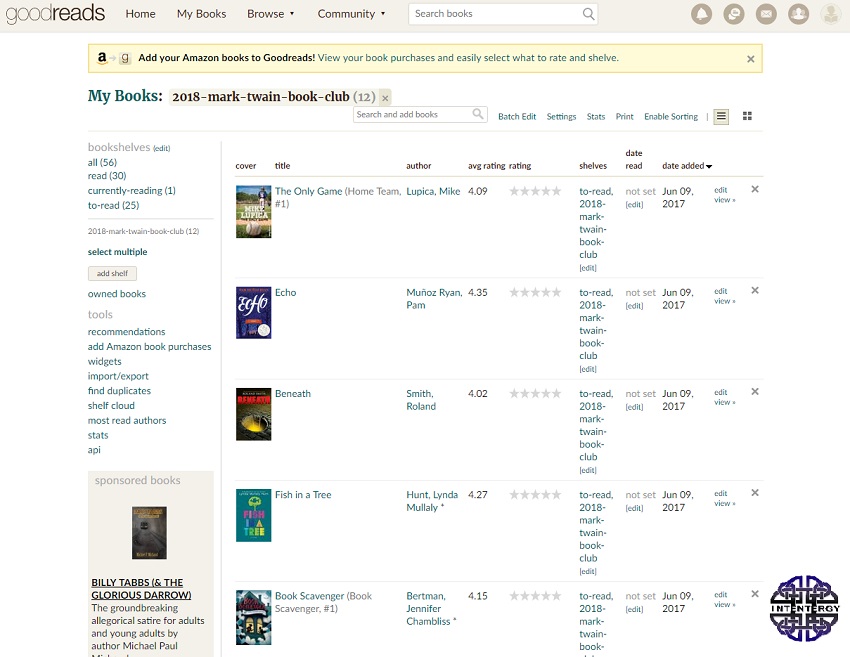Click the add shelf button

pyautogui.click(x=112, y=273)
